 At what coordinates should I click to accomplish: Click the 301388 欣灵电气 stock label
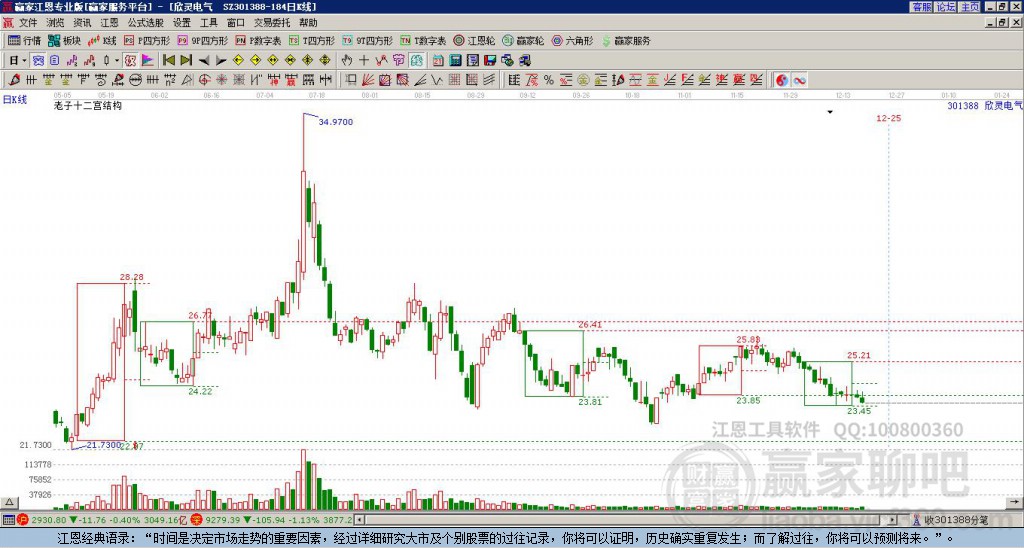point(985,105)
